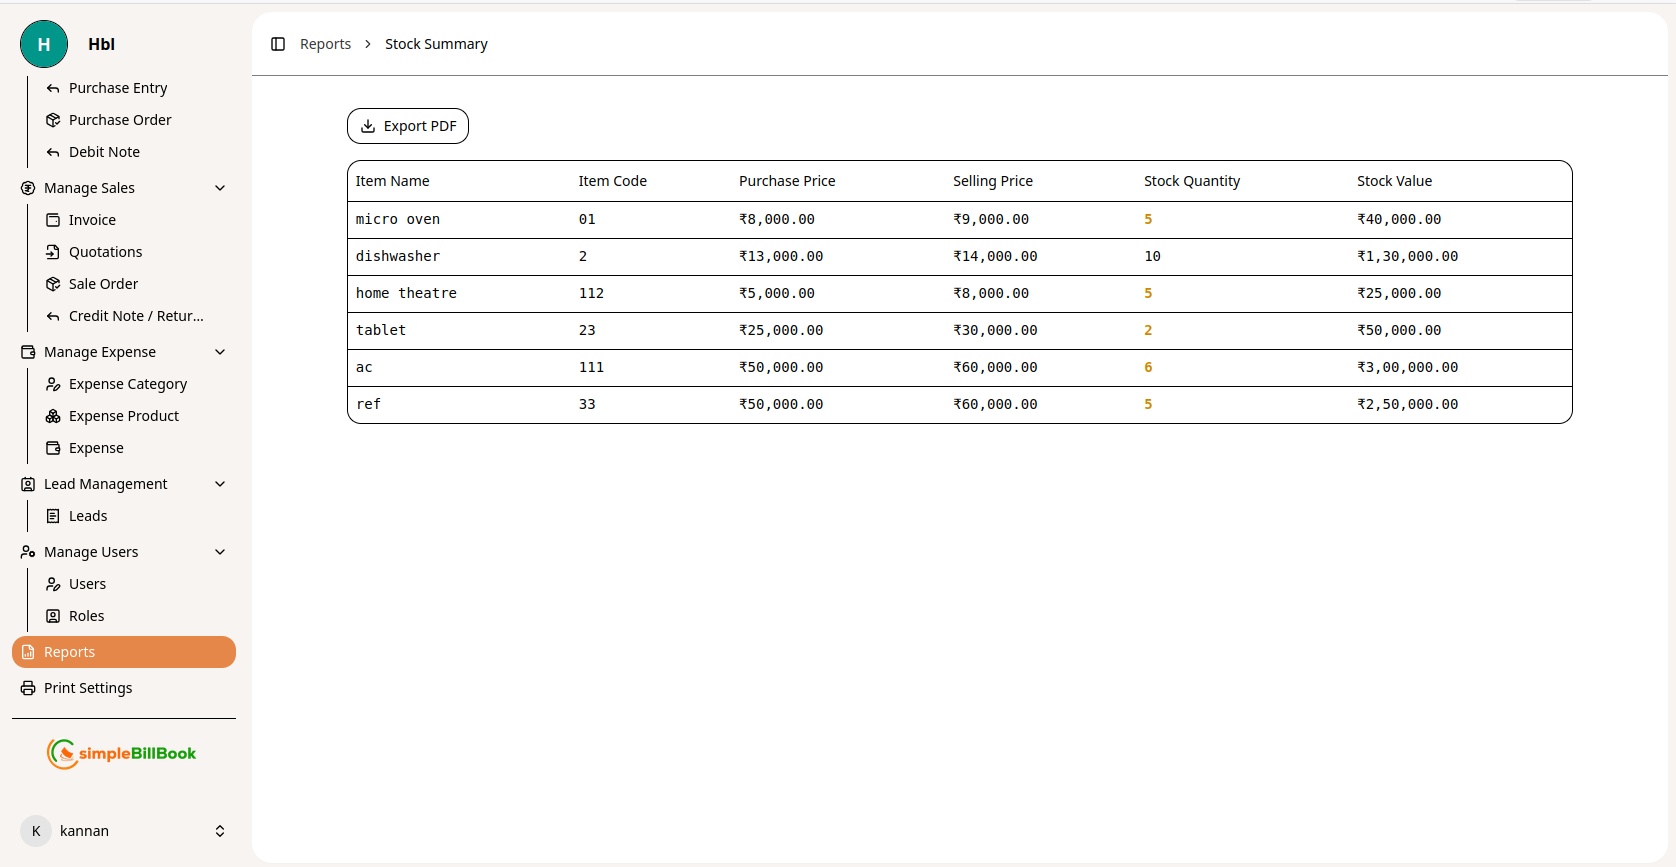The height and width of the screenshot is (867, 1676).
Task: Open the Reports menu item
Action: click(x=124, y=652)
